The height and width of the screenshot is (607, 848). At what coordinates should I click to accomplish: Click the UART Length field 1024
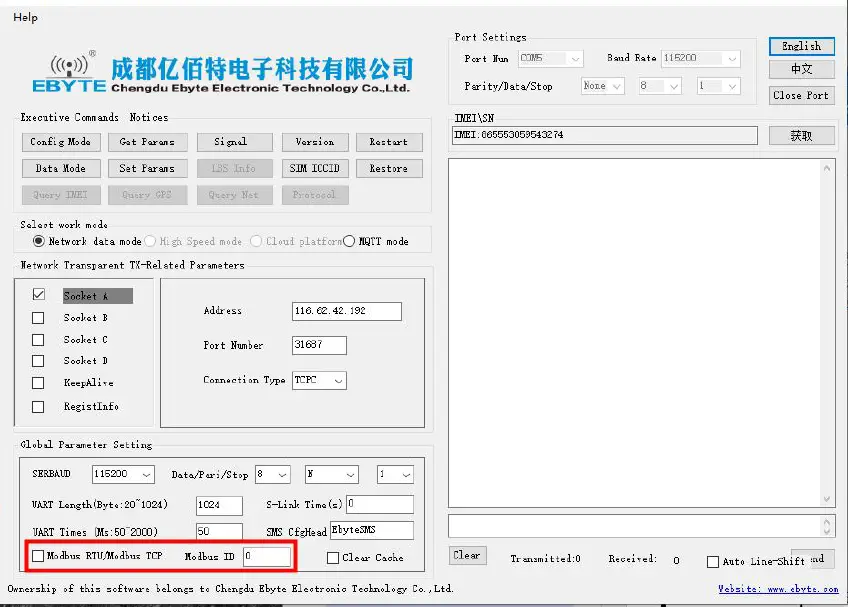point(219,505)
